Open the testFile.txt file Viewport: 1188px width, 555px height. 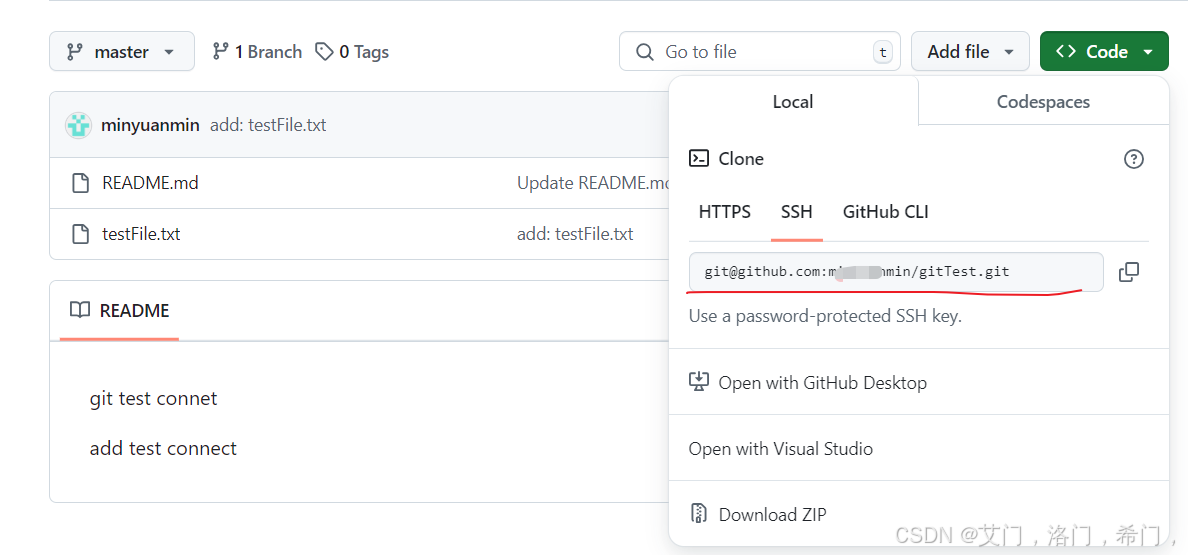141,234
